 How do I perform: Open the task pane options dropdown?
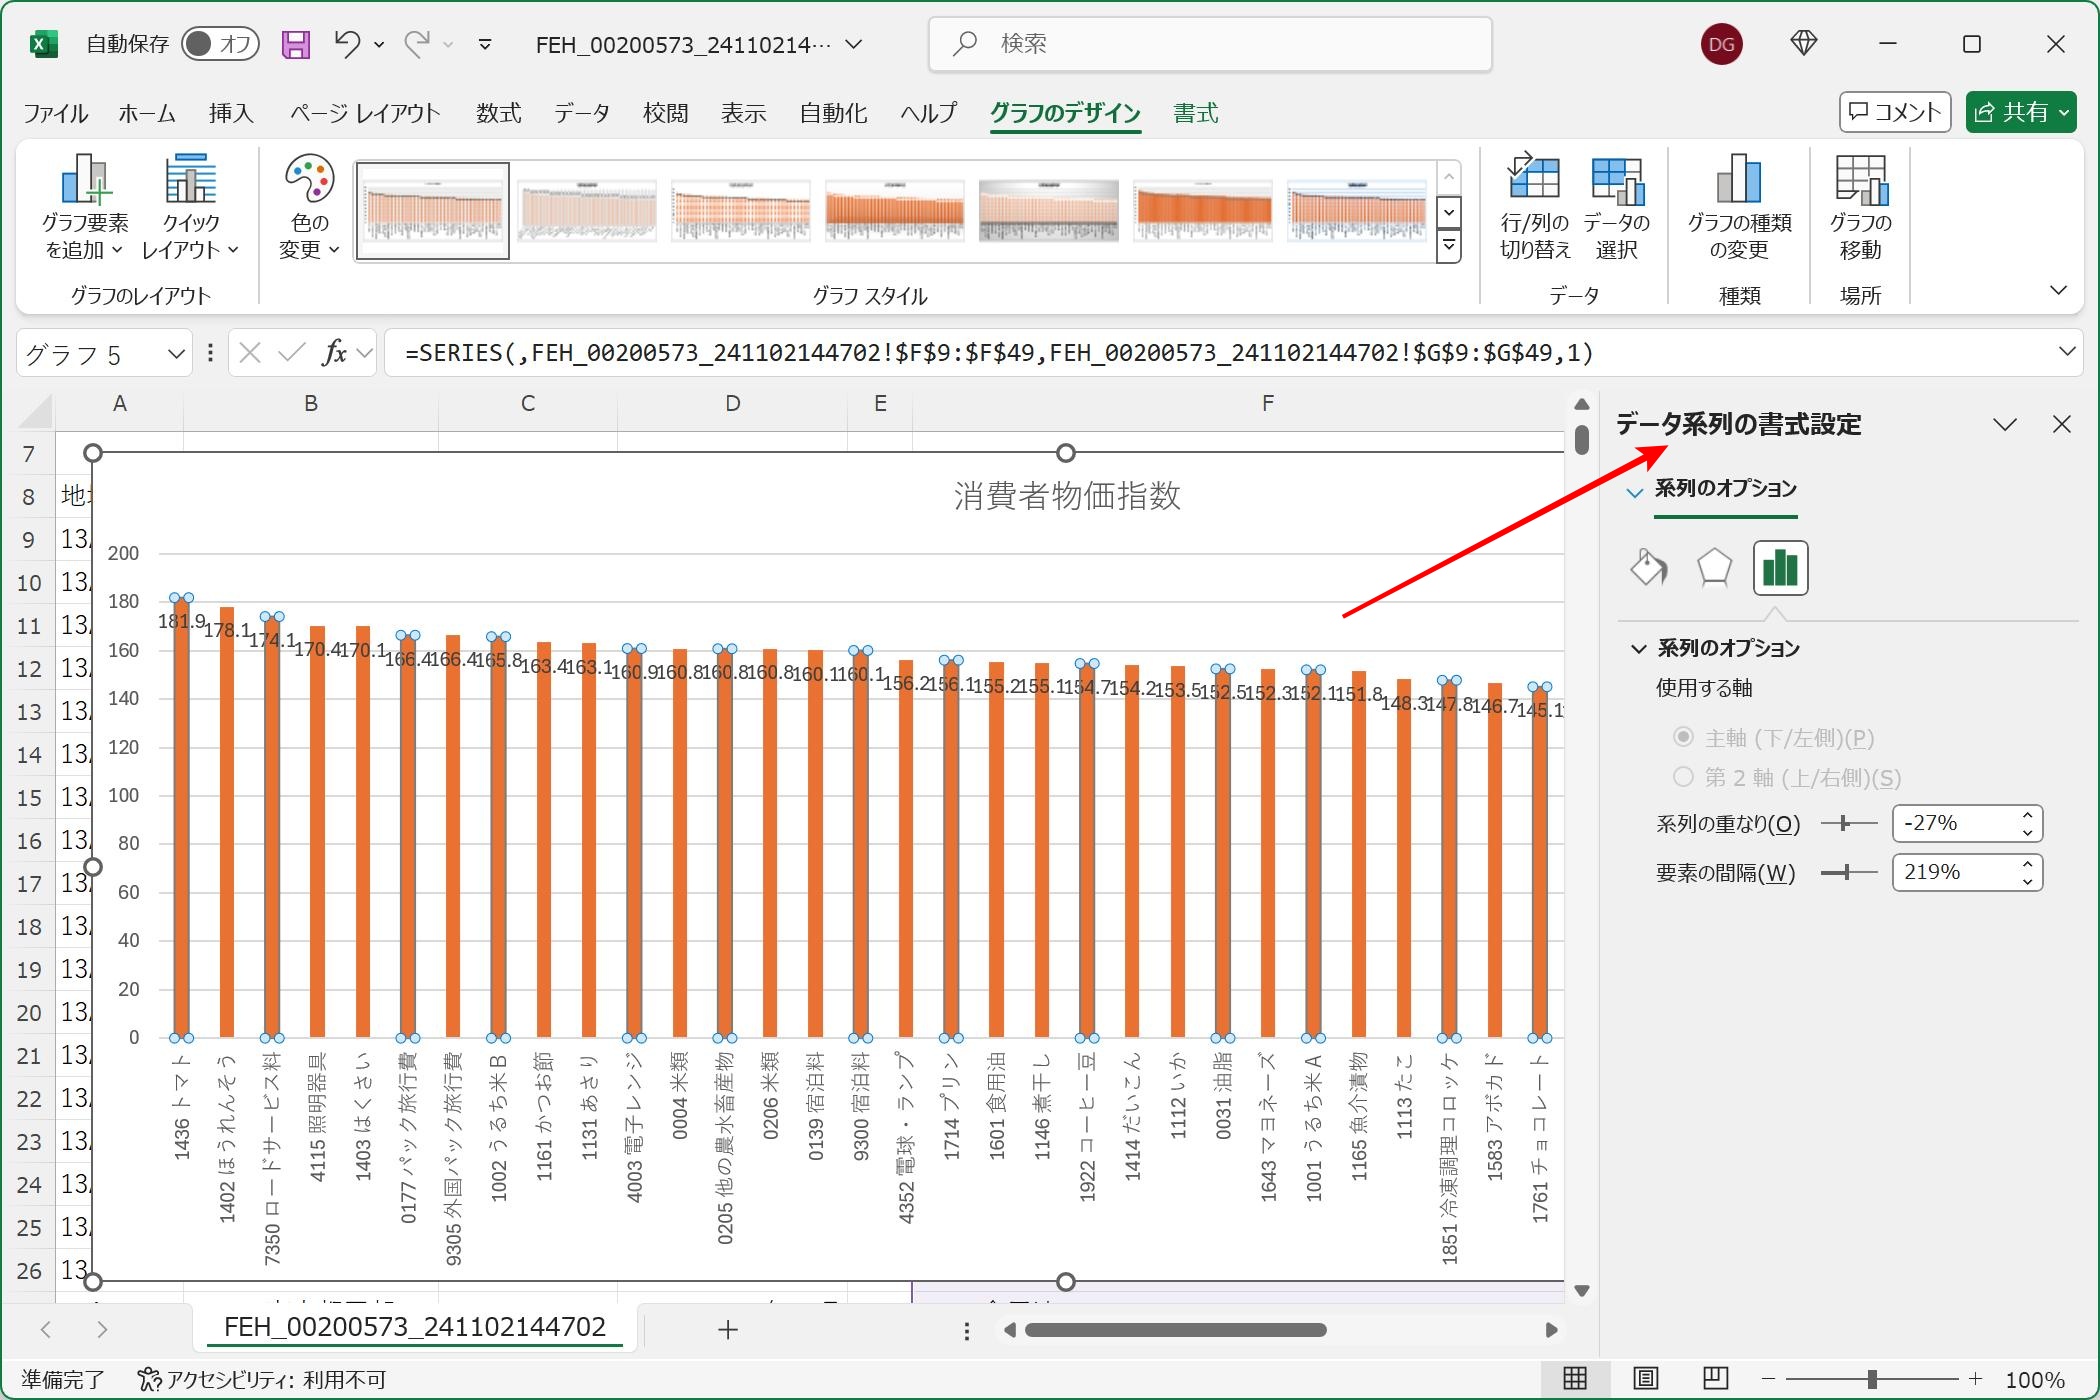click(x=2005, y=424)
